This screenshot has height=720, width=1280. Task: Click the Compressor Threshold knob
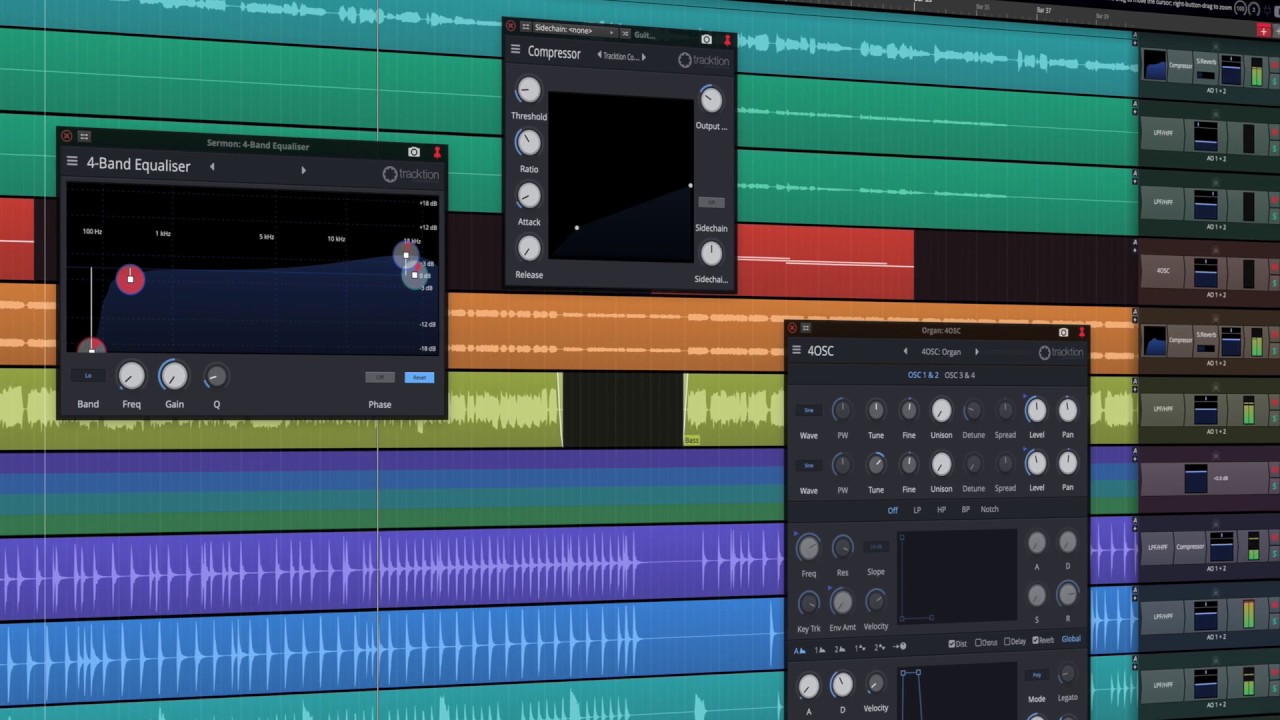(527, 91)
